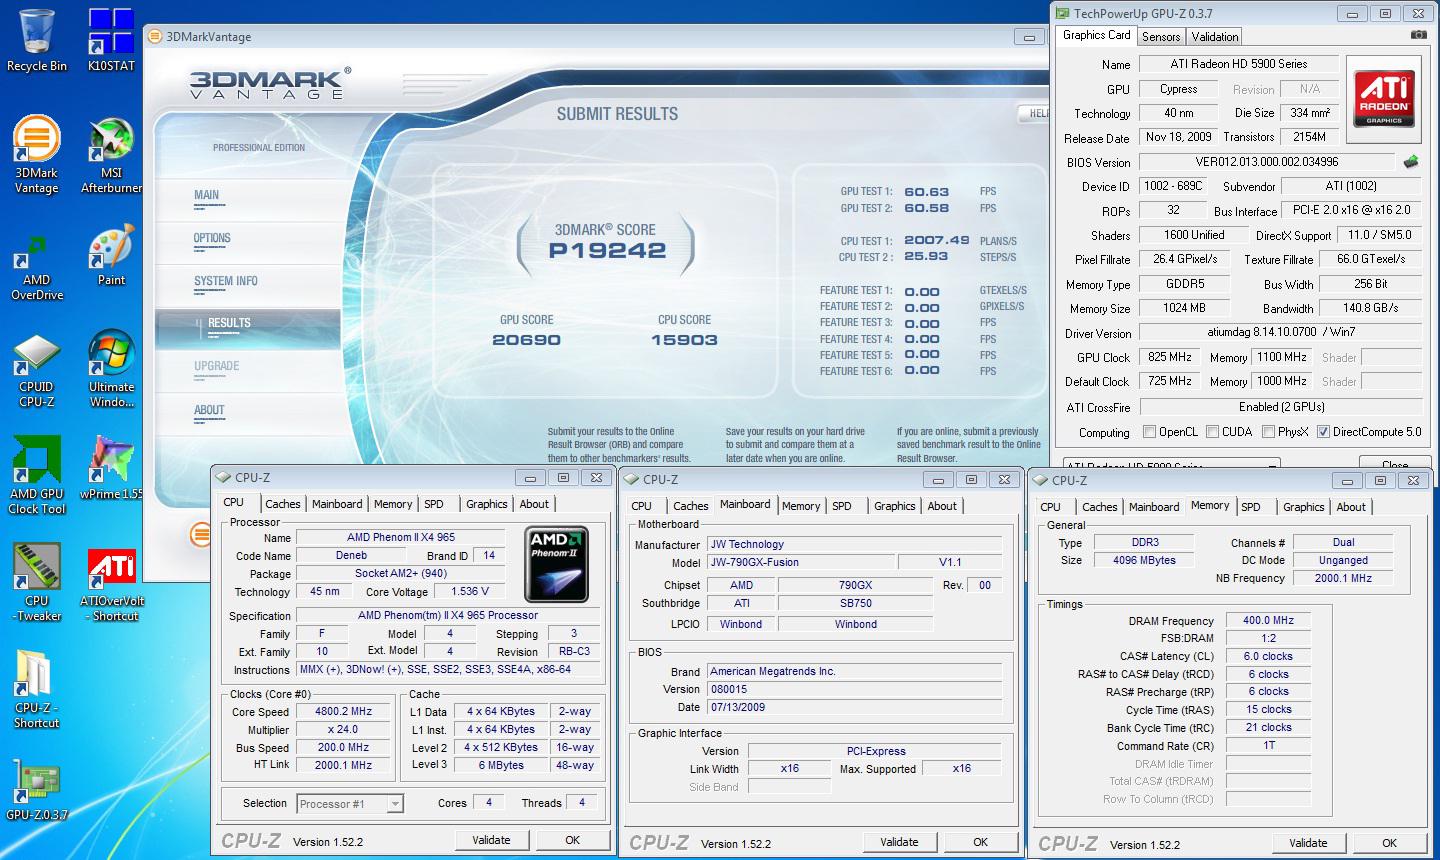Image resolution: width=1440 pixels, height=860 pixels.
Task: Click the Core Voltage 1.536 V value
Action: point(470,591)
